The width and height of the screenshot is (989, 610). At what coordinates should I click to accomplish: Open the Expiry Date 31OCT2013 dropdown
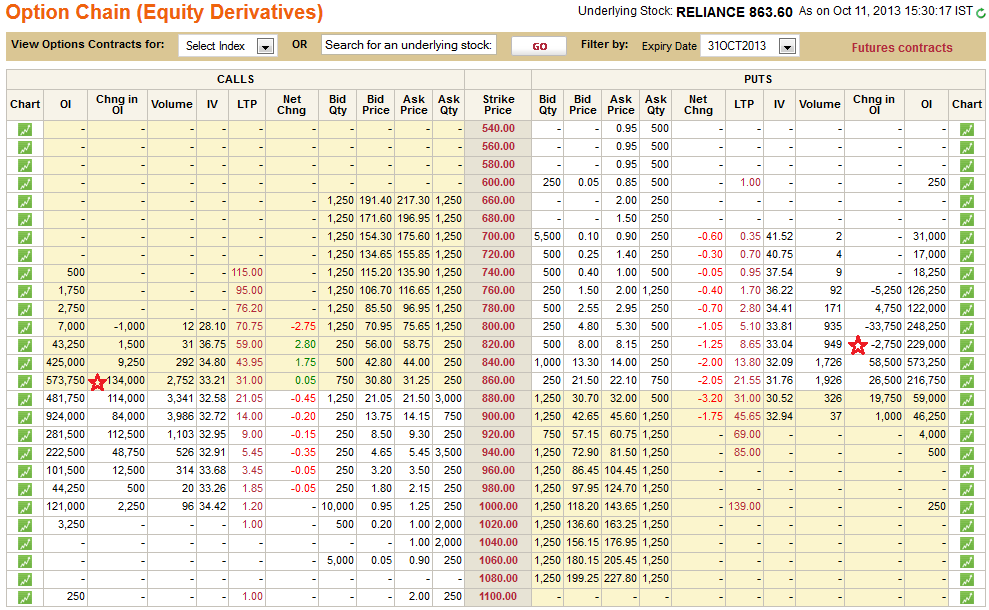tap(749, 45)
